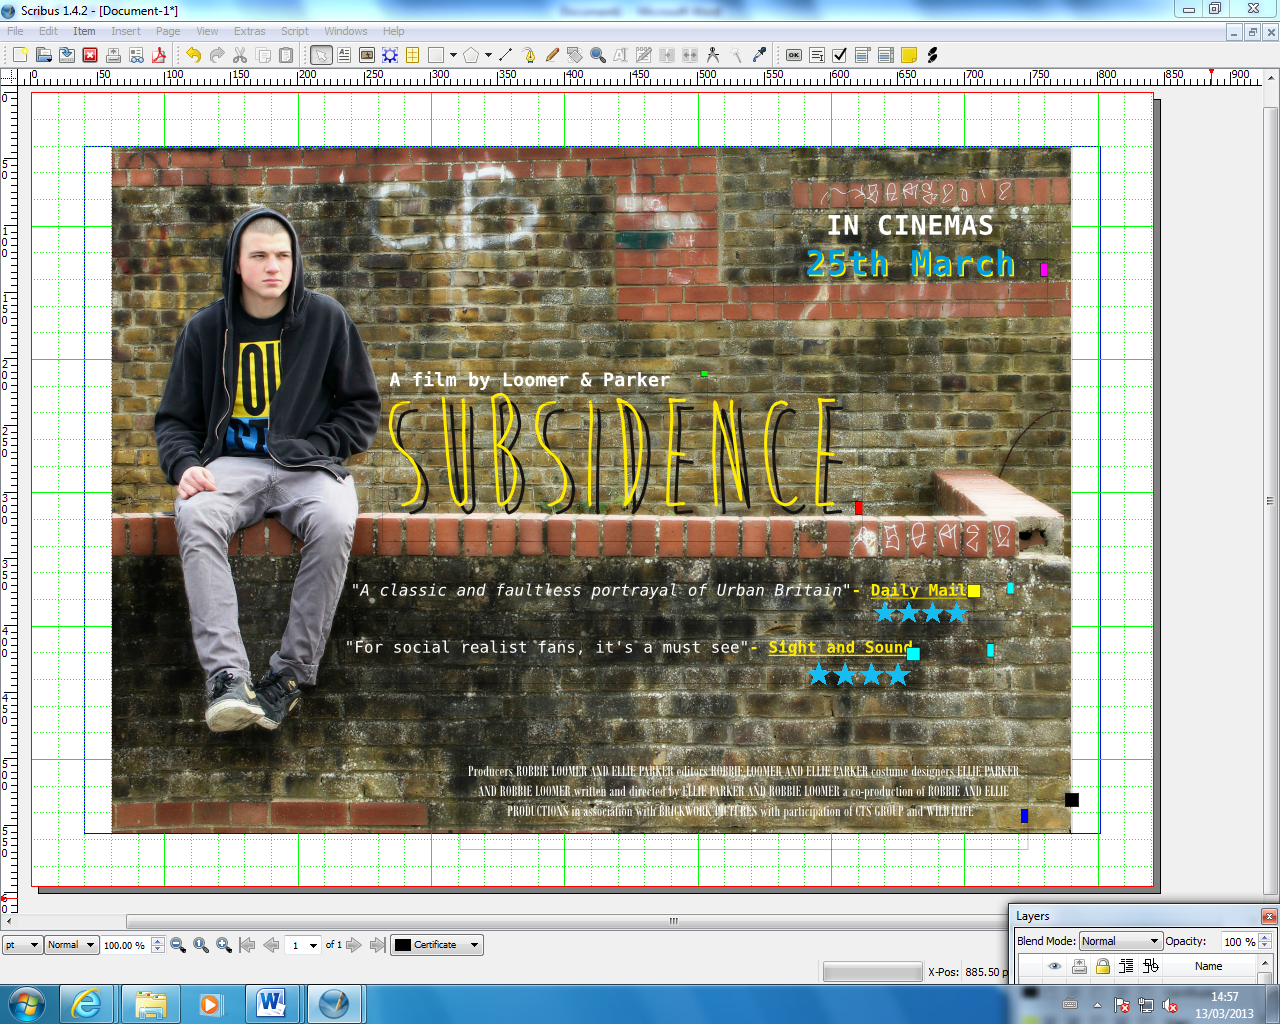This screenshot has height=1024, width=1280.
Task: Open the Normal image preview quality dropdown
Action: coord(71,945)
